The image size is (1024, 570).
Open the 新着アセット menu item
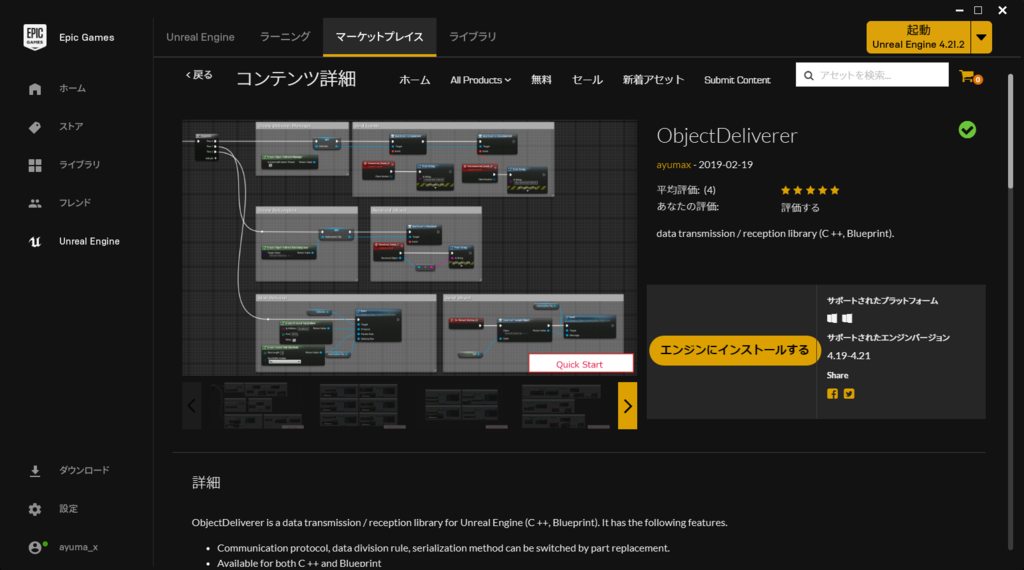coord(653,80)
